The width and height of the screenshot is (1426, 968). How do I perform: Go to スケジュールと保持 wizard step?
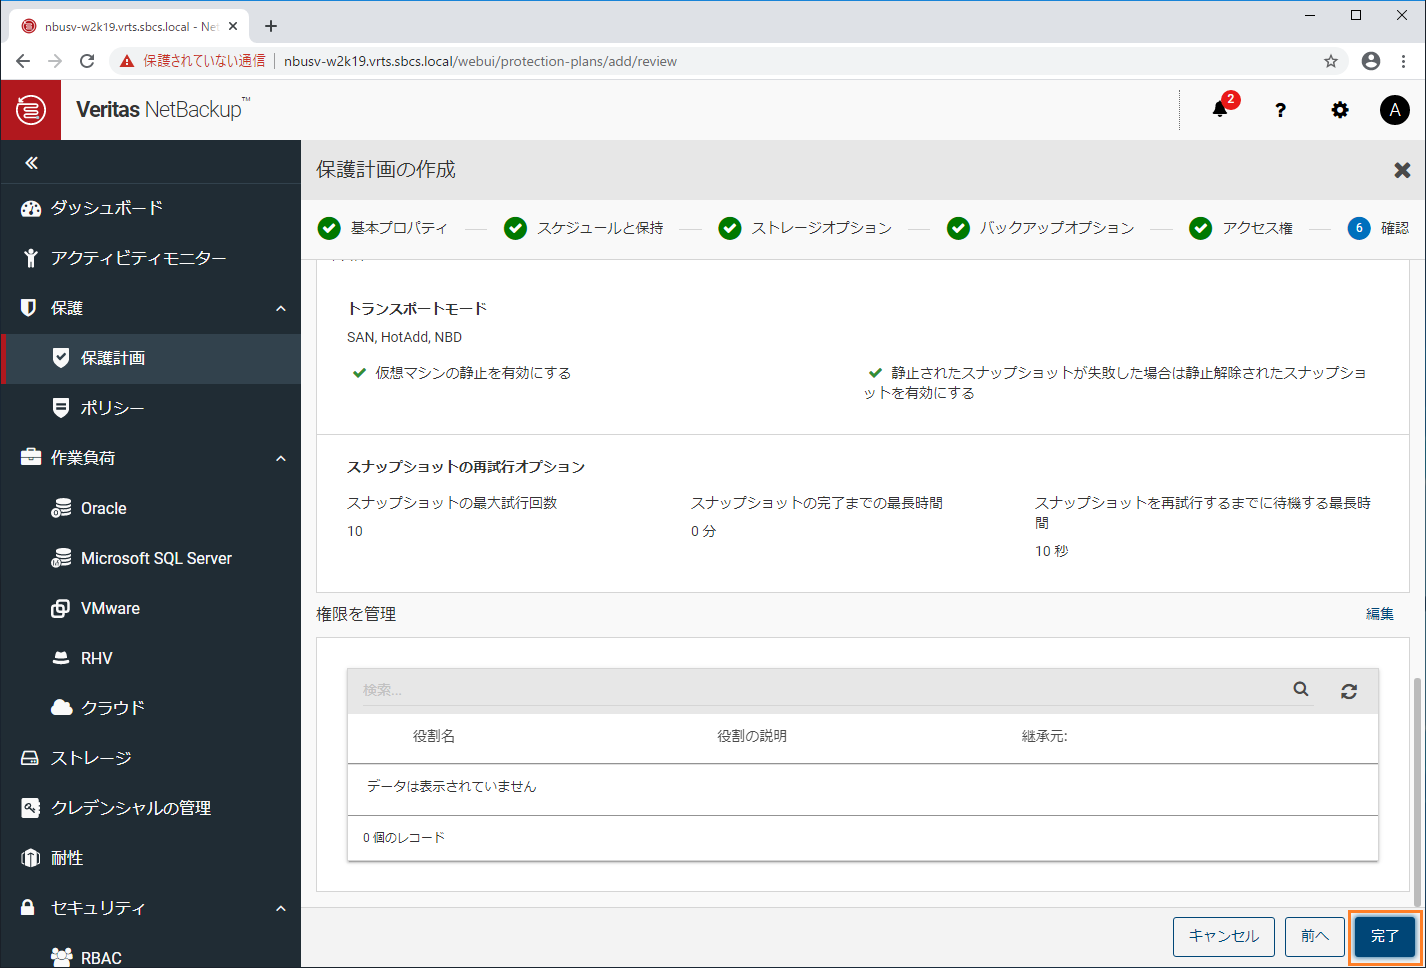[583, 228]
